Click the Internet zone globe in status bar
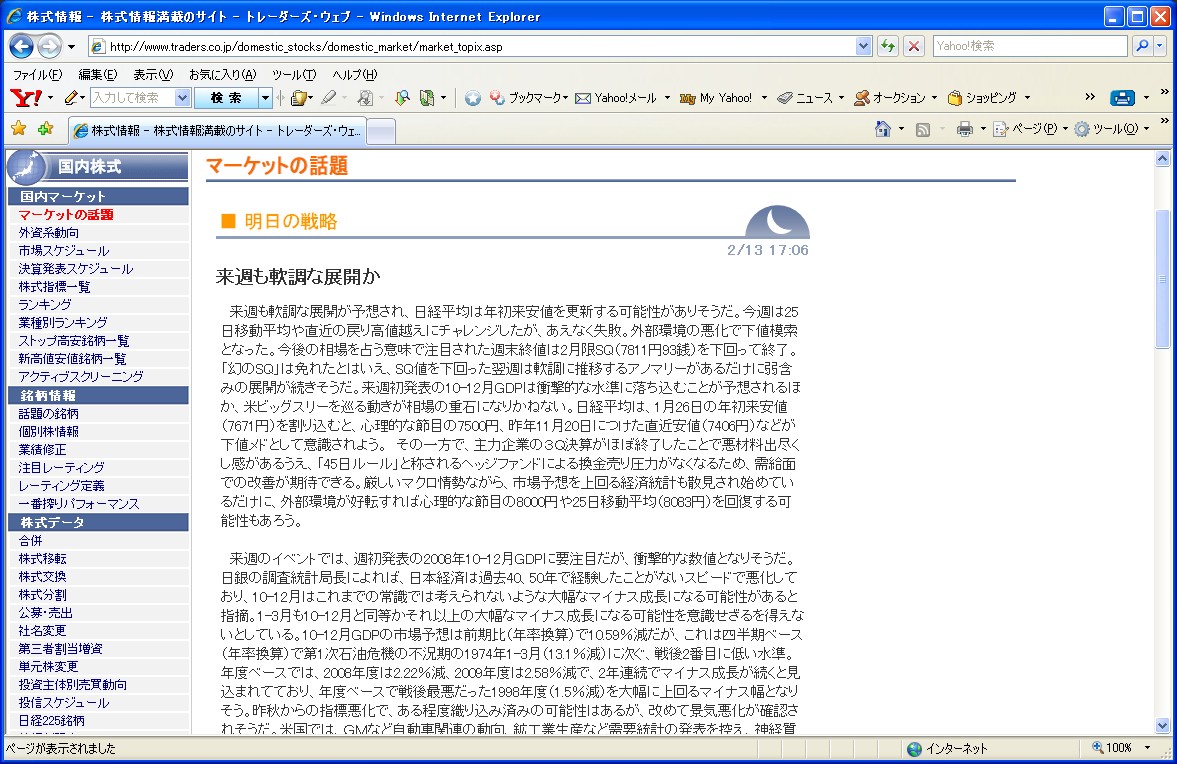 [x=914, y=748]
